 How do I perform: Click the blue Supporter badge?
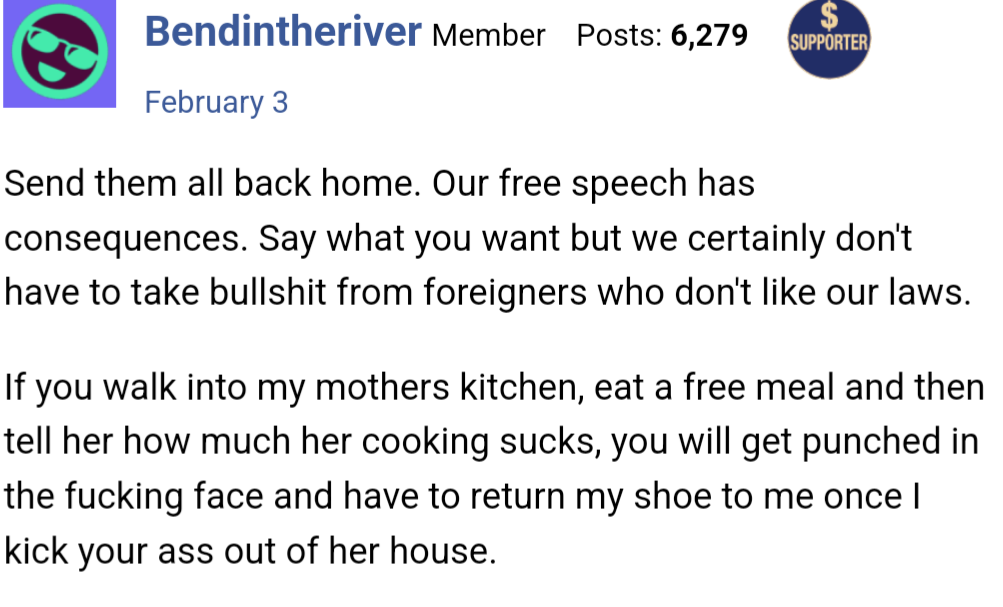click(x=828, y=42)
